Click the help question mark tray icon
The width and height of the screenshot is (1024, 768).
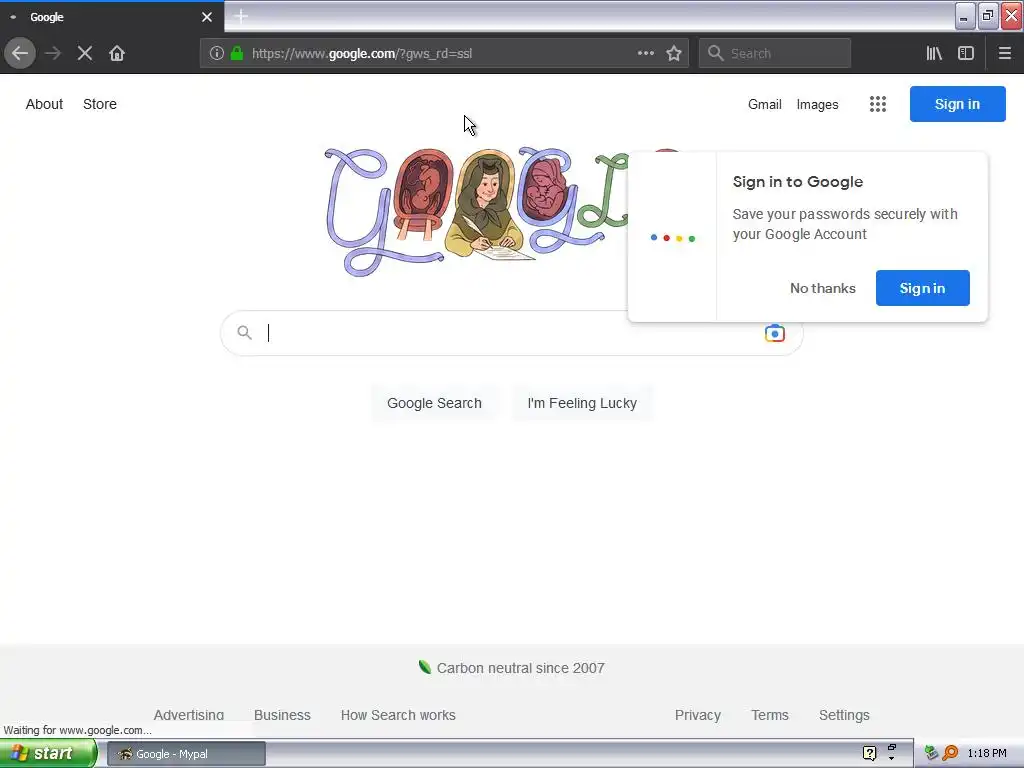pyautogui.click(x=869, y=754)
